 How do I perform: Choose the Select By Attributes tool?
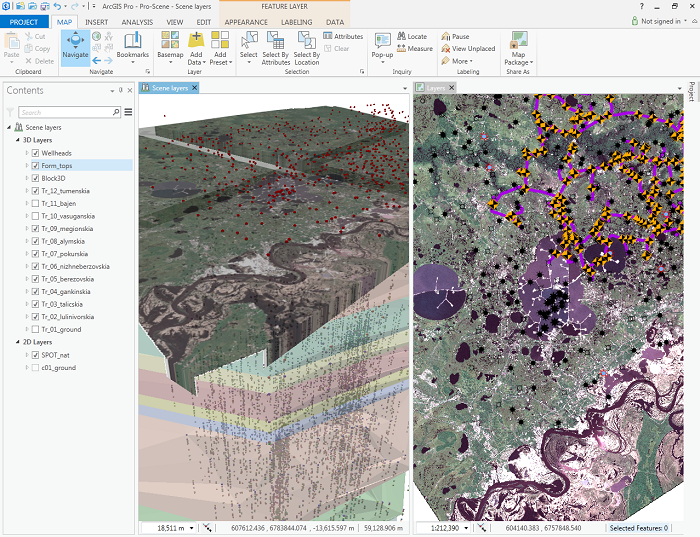(x=276, y=46)
